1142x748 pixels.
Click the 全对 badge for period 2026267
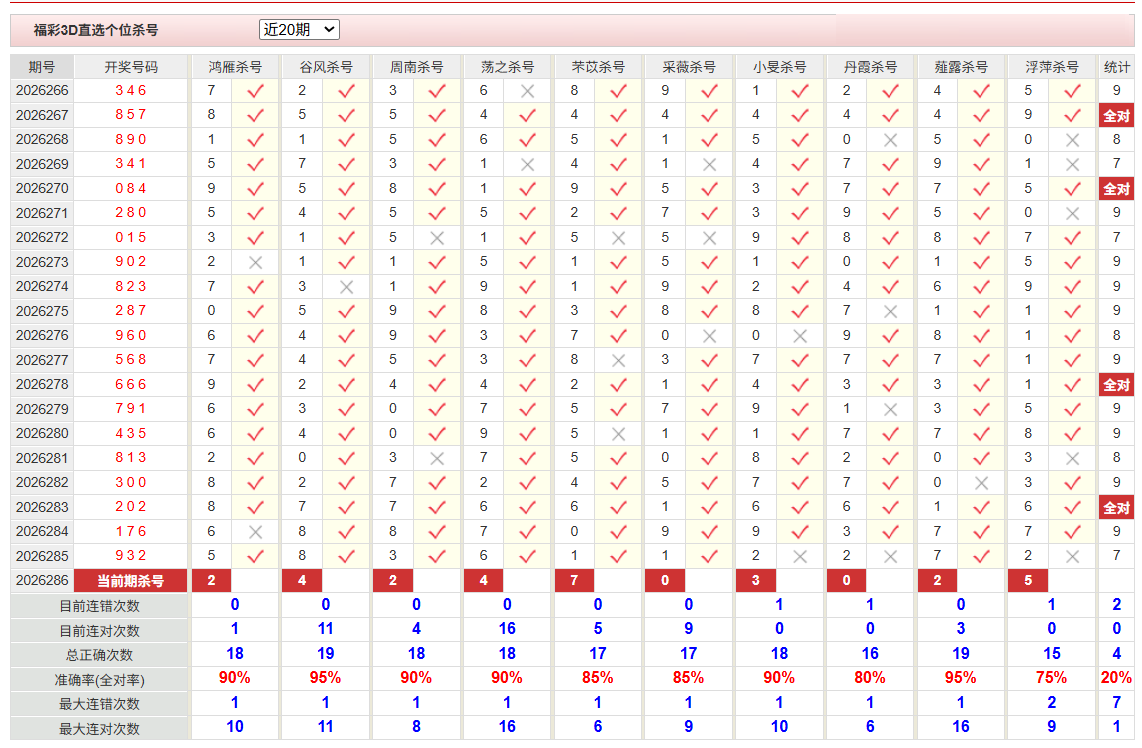pos(1117,116)
